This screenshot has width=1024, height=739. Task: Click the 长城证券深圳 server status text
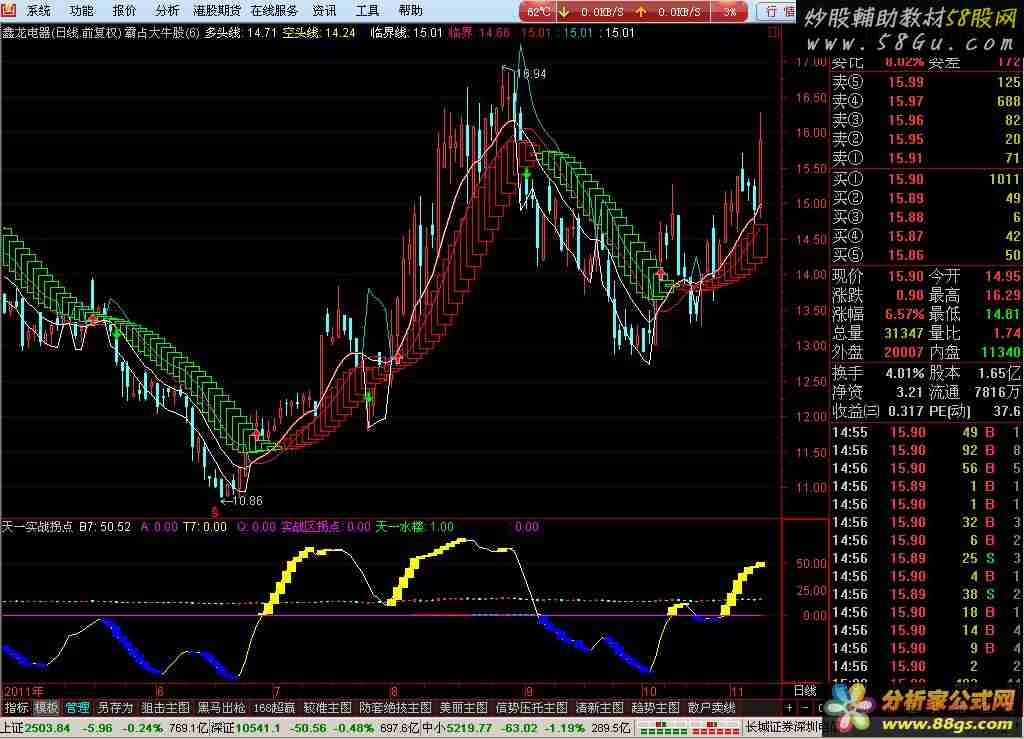tap(784, 727)
